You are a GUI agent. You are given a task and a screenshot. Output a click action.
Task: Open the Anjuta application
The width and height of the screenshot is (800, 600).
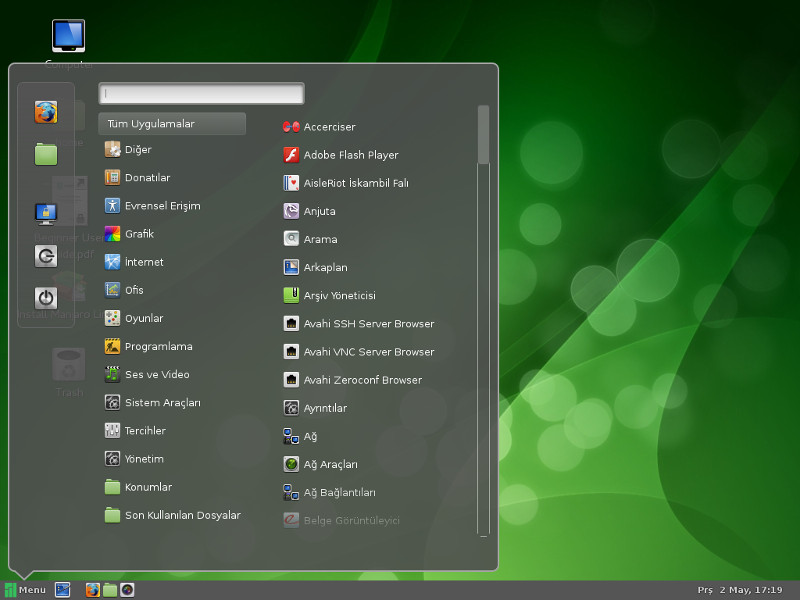[x=319, y=211]
